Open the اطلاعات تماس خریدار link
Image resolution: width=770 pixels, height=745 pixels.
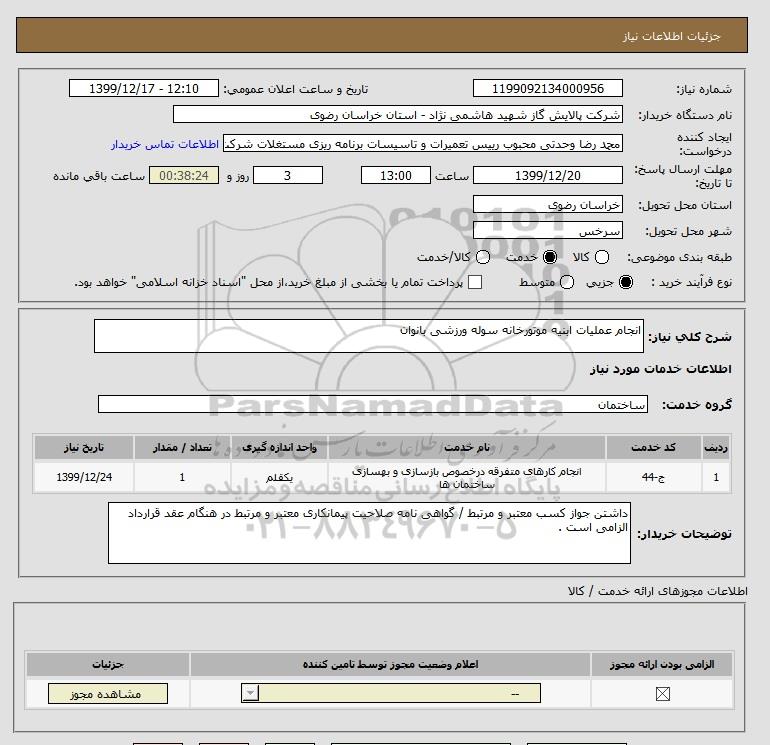[x=165, y=144]
